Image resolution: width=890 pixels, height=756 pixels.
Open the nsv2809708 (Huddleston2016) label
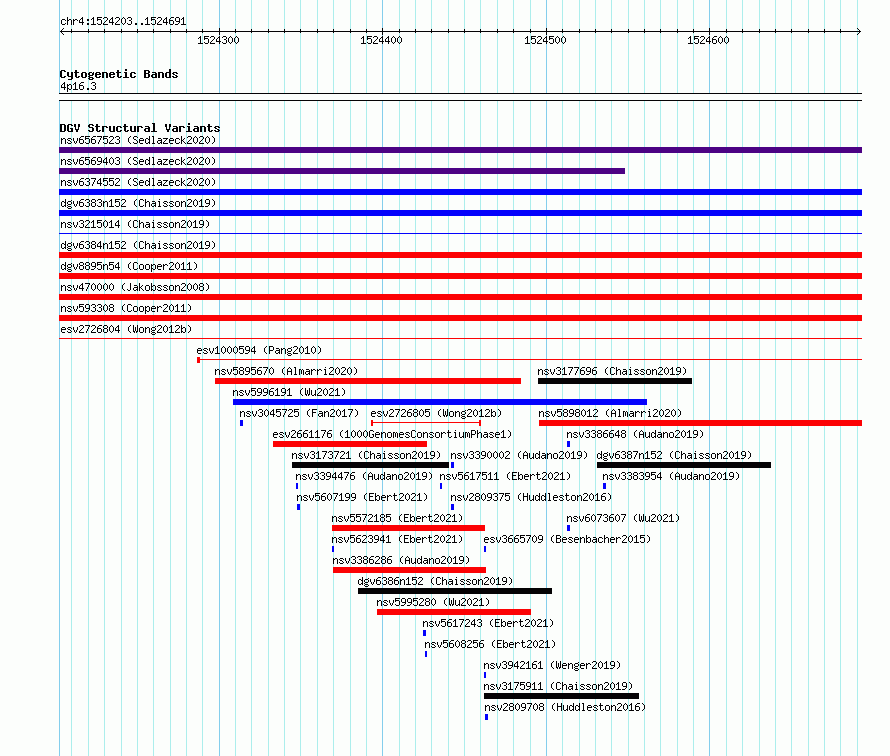(x=565, y=707)
